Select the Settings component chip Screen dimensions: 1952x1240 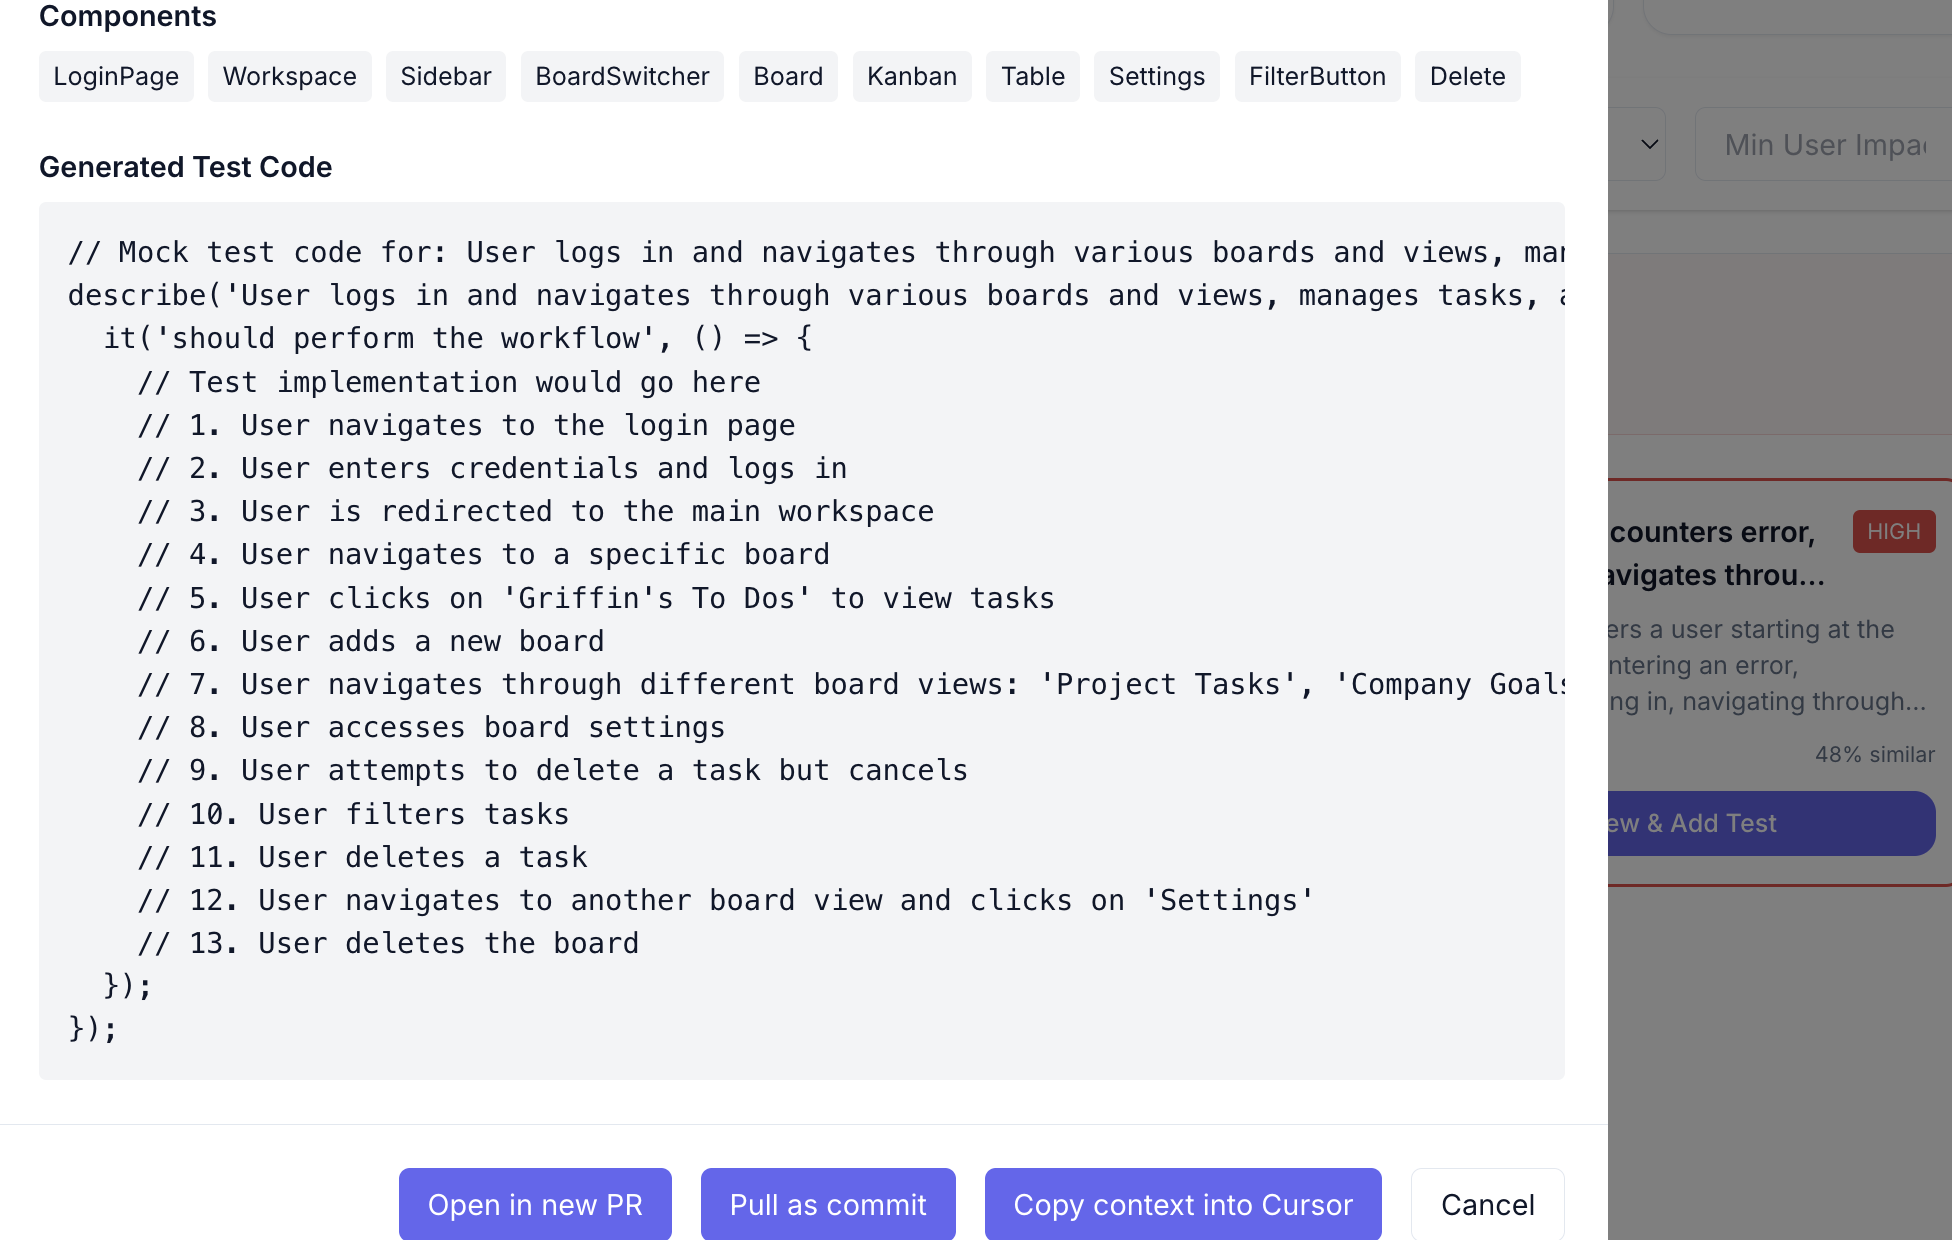[1156, 76]
